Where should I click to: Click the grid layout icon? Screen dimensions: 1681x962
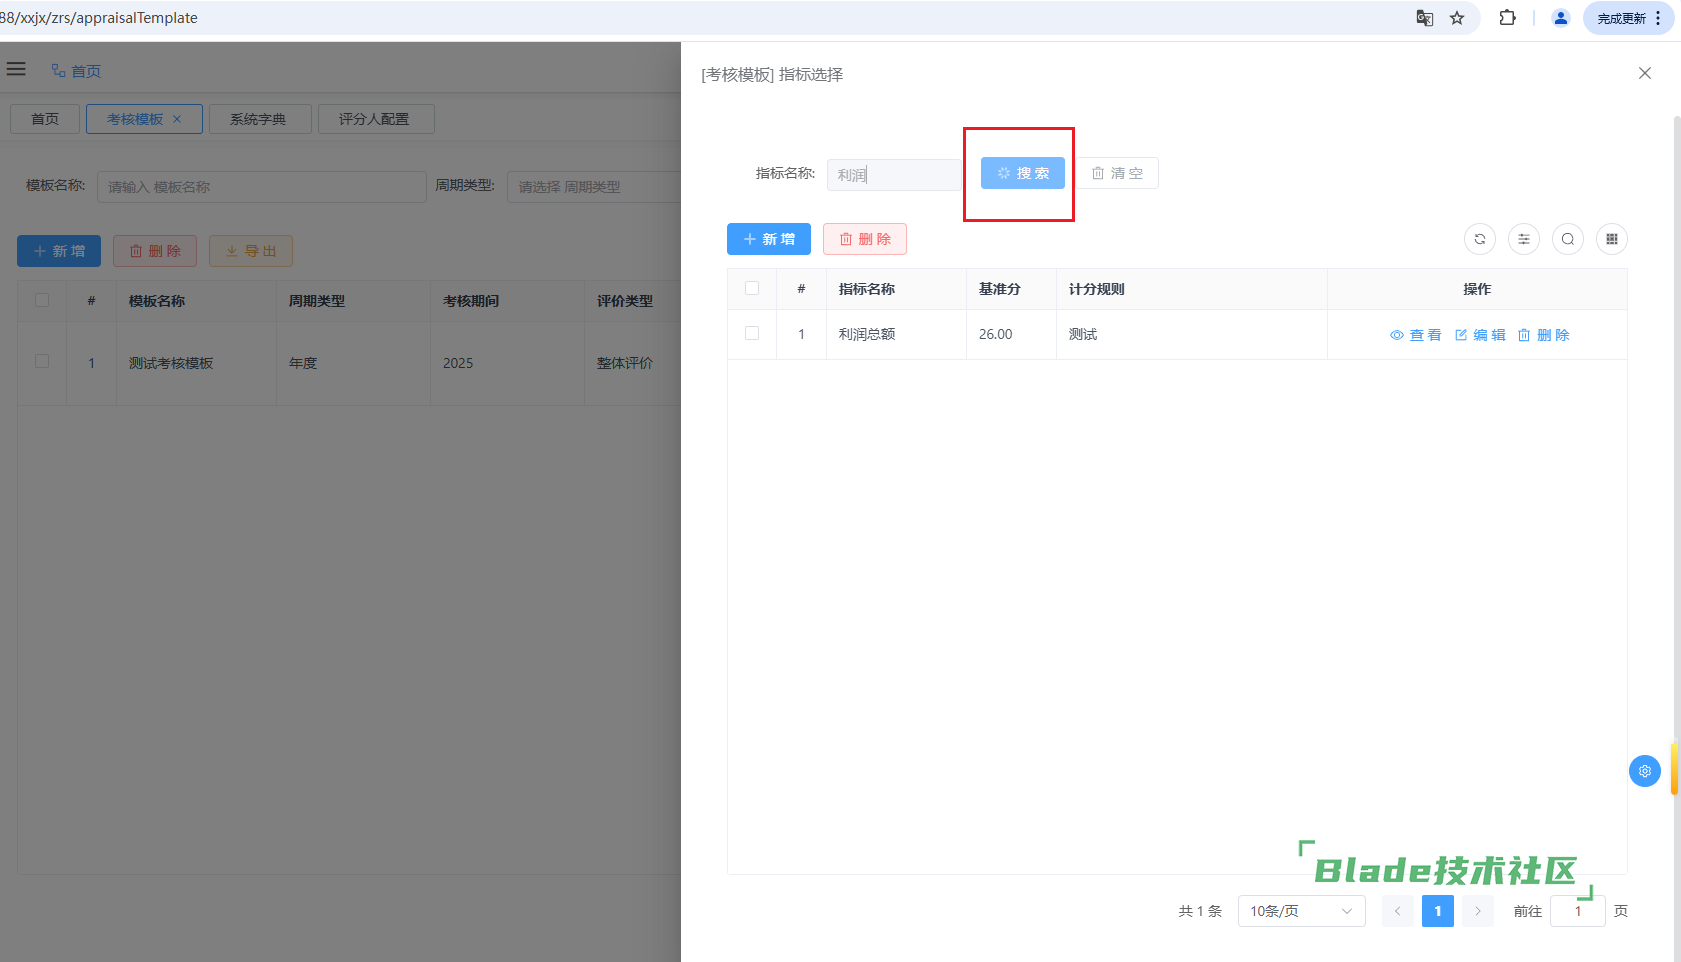click(1612, 239)
